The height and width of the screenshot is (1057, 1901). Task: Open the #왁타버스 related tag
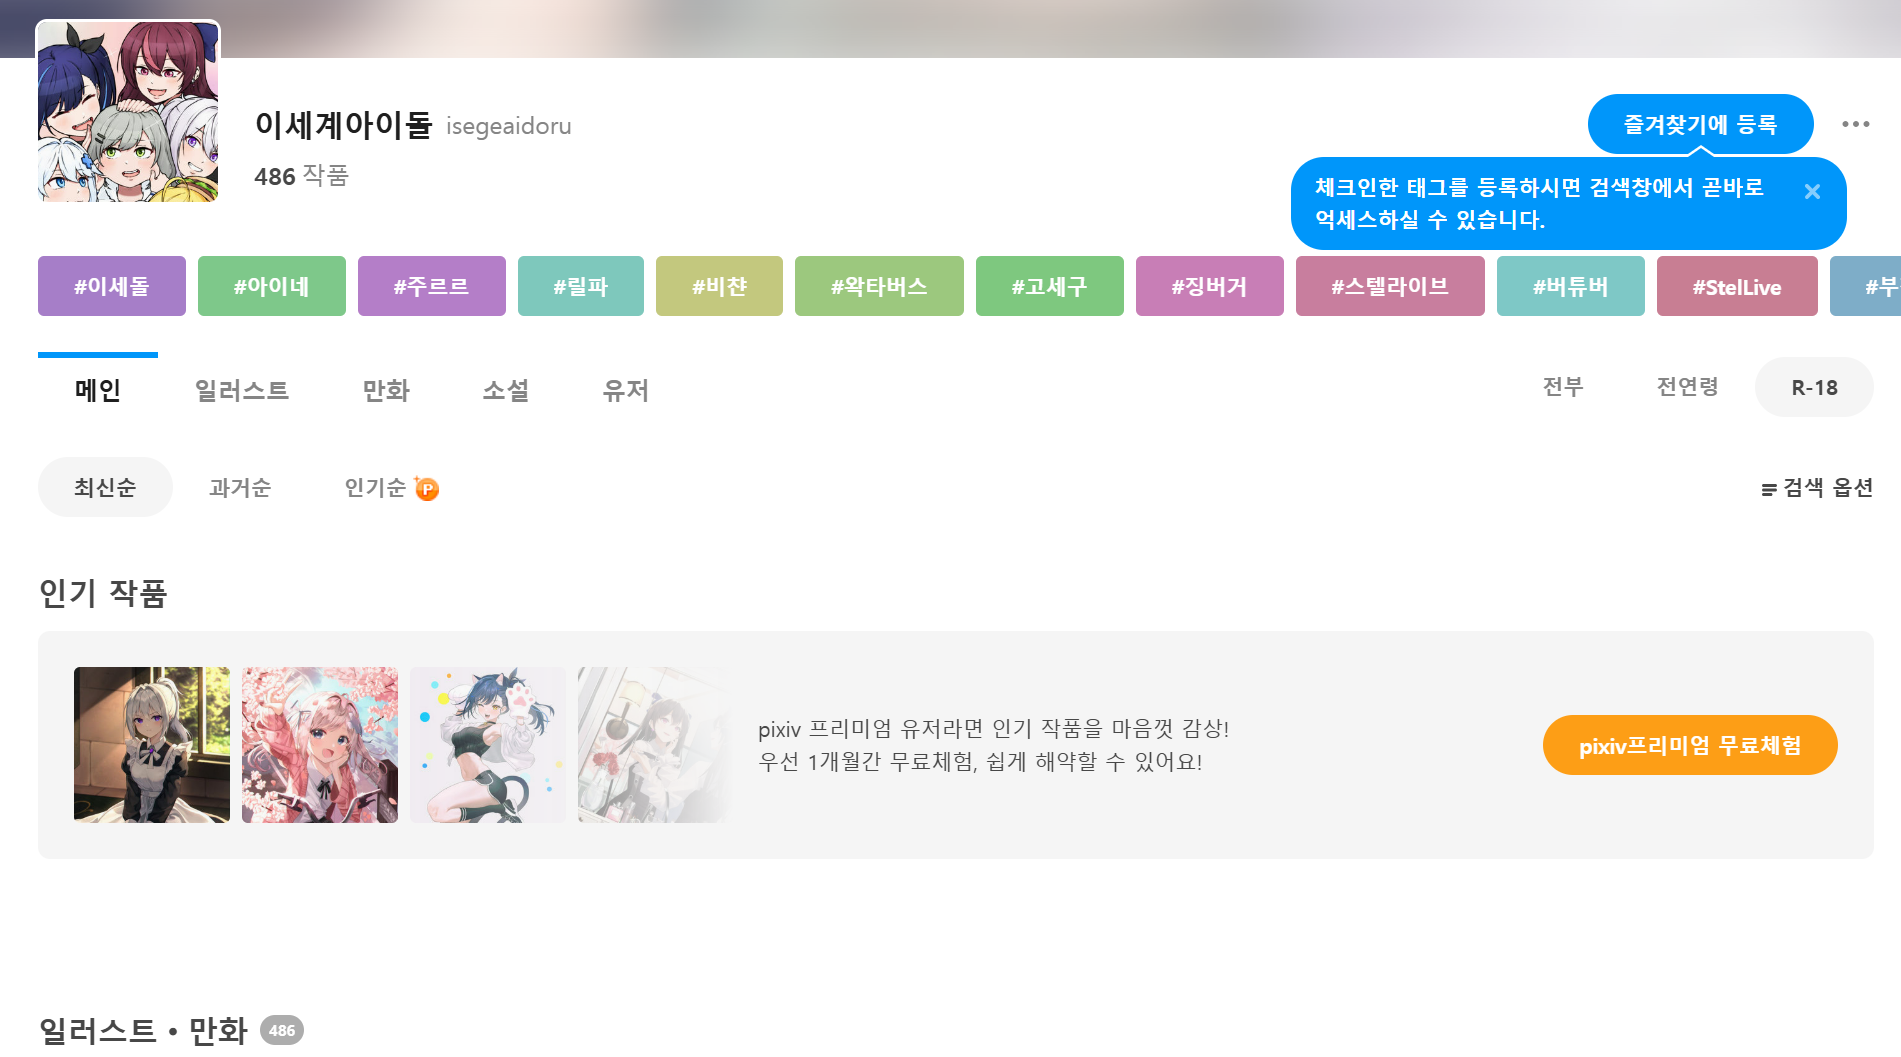(879, 286)
